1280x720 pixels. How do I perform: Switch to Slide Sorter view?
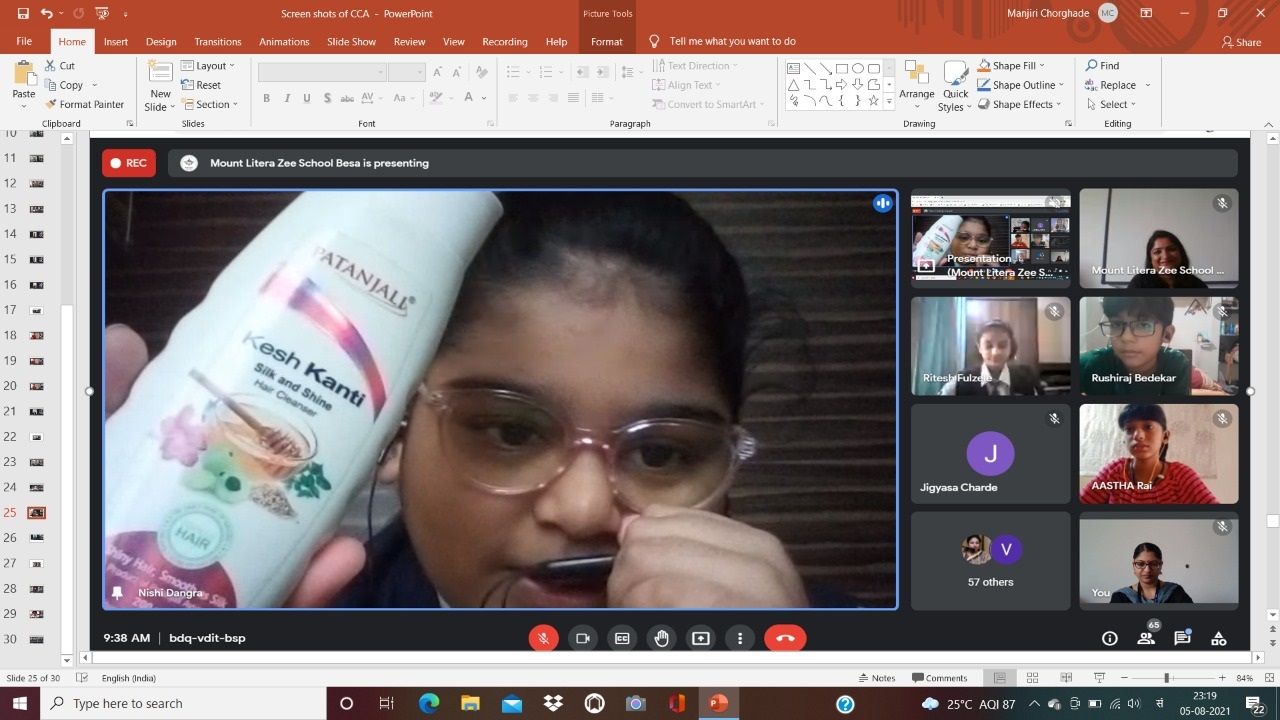tap(1032, 678)
